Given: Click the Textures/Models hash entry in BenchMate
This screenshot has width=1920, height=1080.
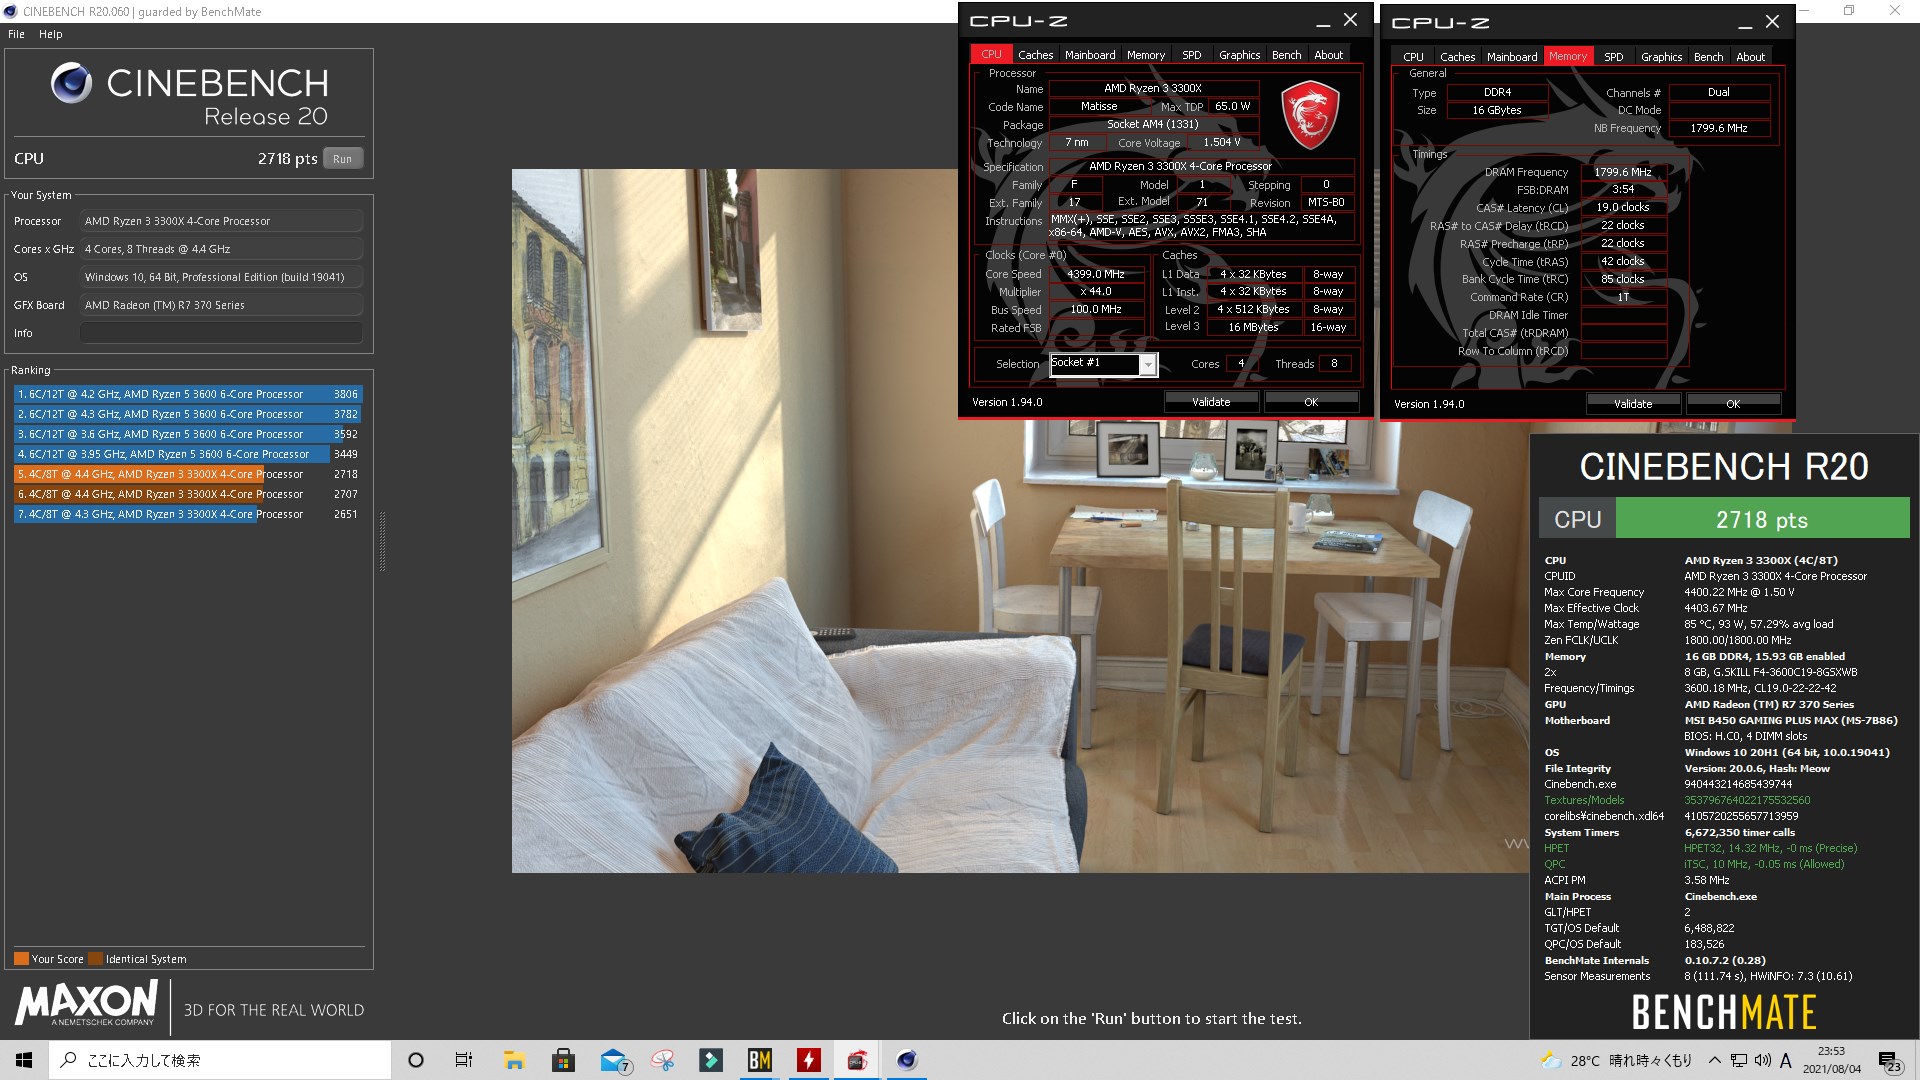Looking at the screenshot, I should 1677,800.
